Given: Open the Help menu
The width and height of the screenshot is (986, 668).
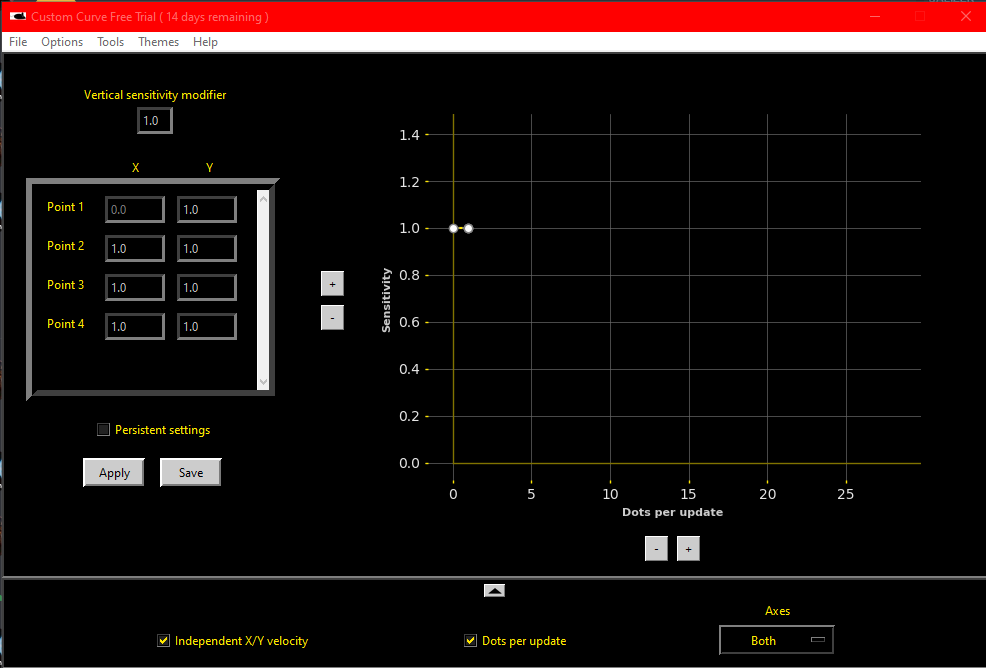Looking at the screenshot, I should pyautogui.click(x=206, y=42).
